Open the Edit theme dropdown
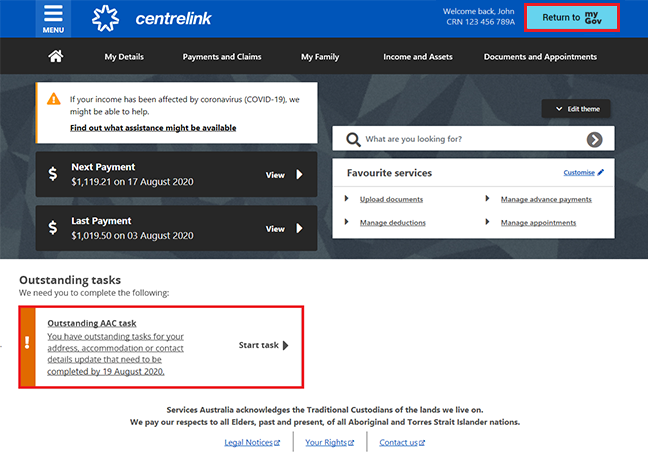The image size is (648, 468). (575, 108)
